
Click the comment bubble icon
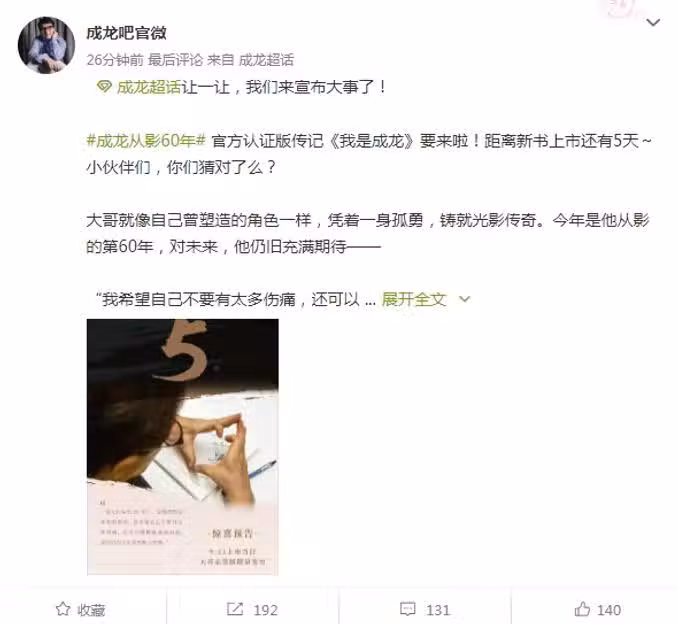407,609
